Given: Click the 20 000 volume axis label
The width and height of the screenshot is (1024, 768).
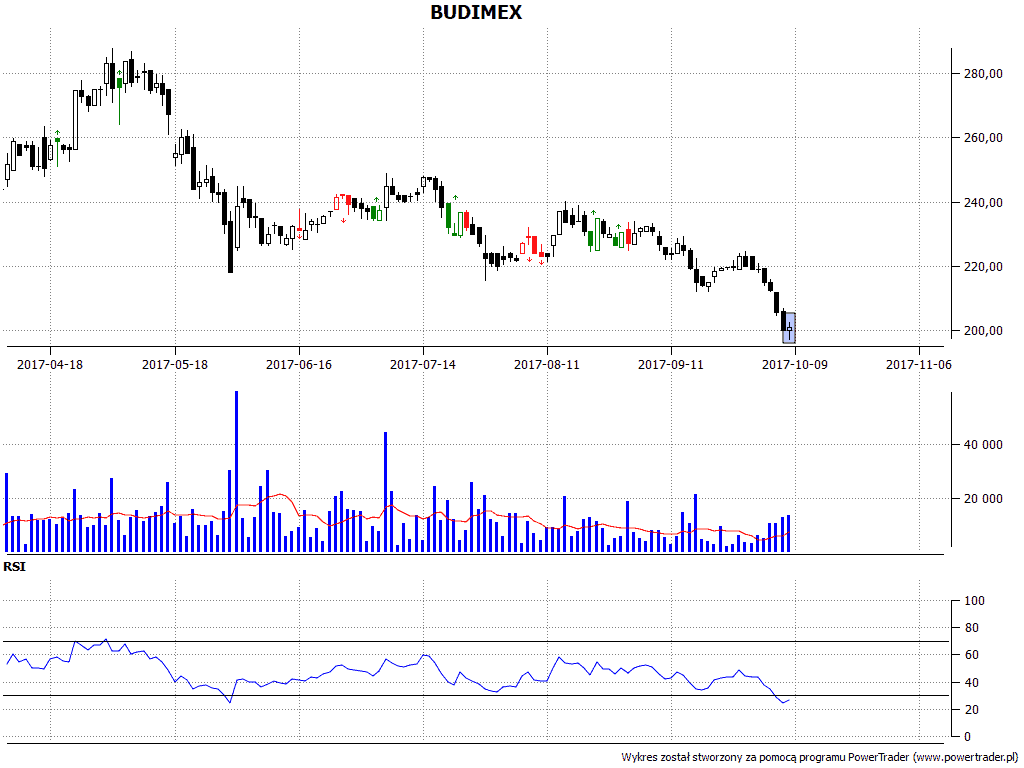Looking at the screenshot, I should tap(984, 499).
